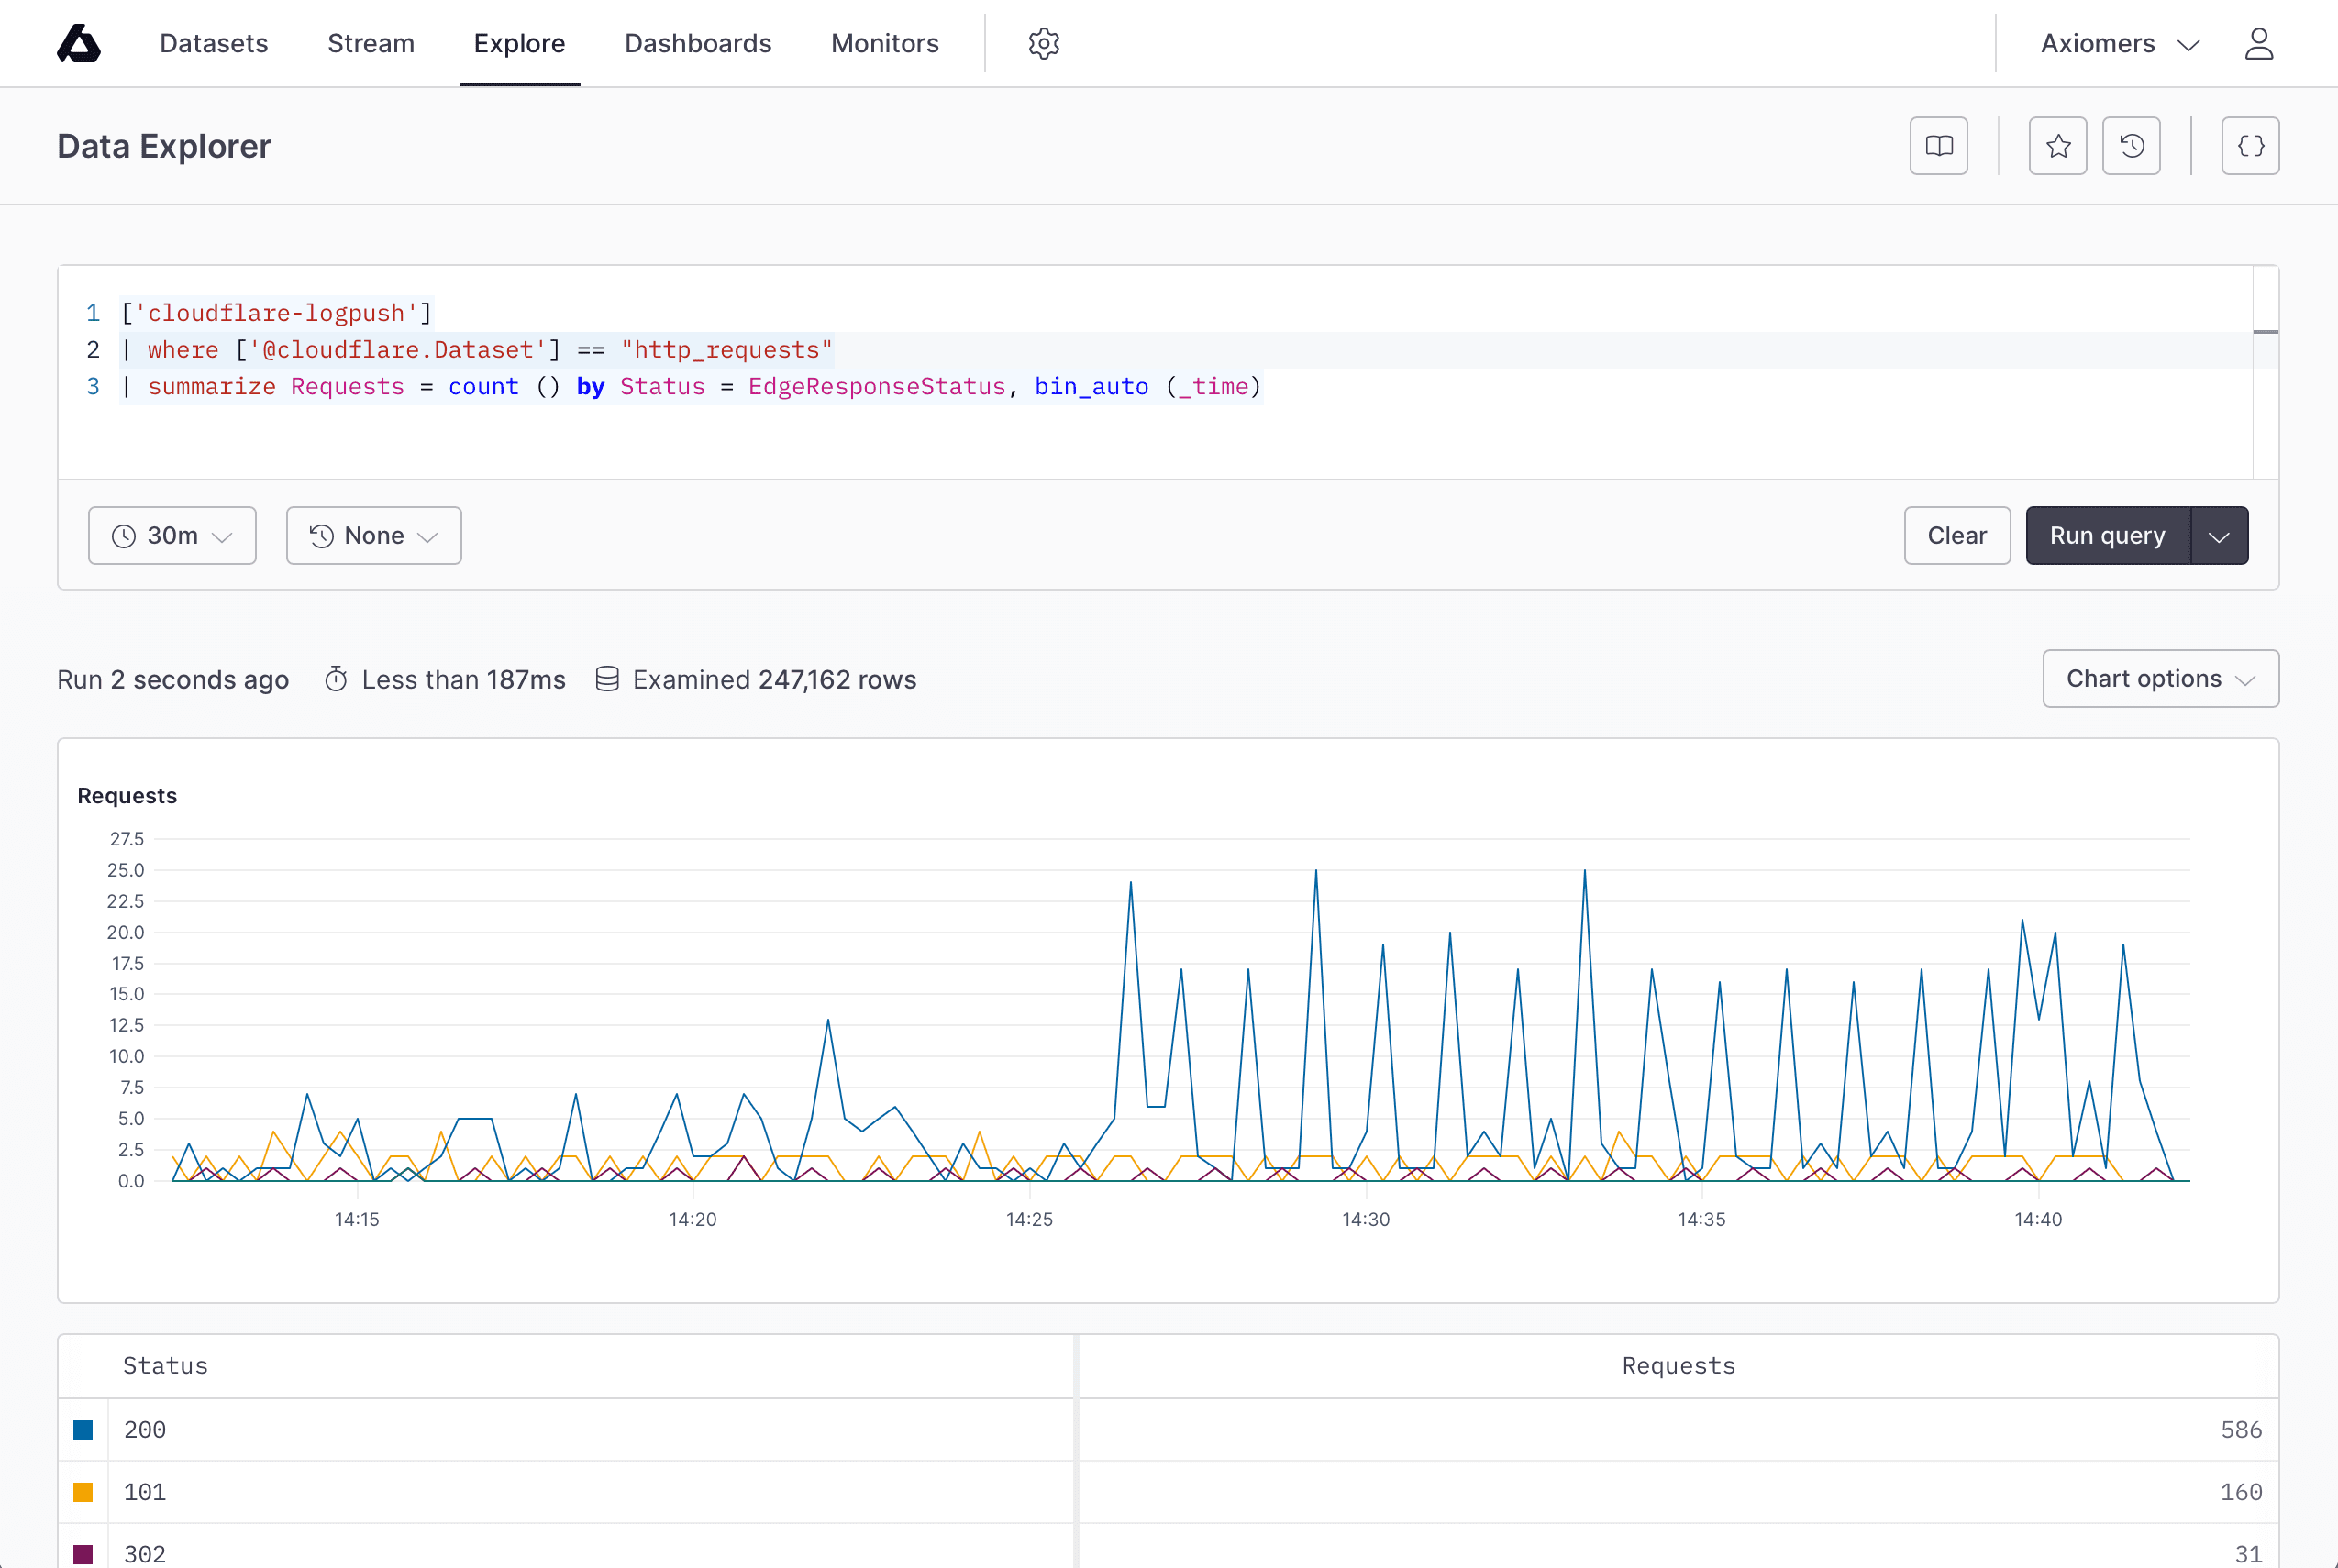The image size is (2338, 1568).
Task: Click the Requests column header
Action: pyautogui.click(x=1679, y=1366)
